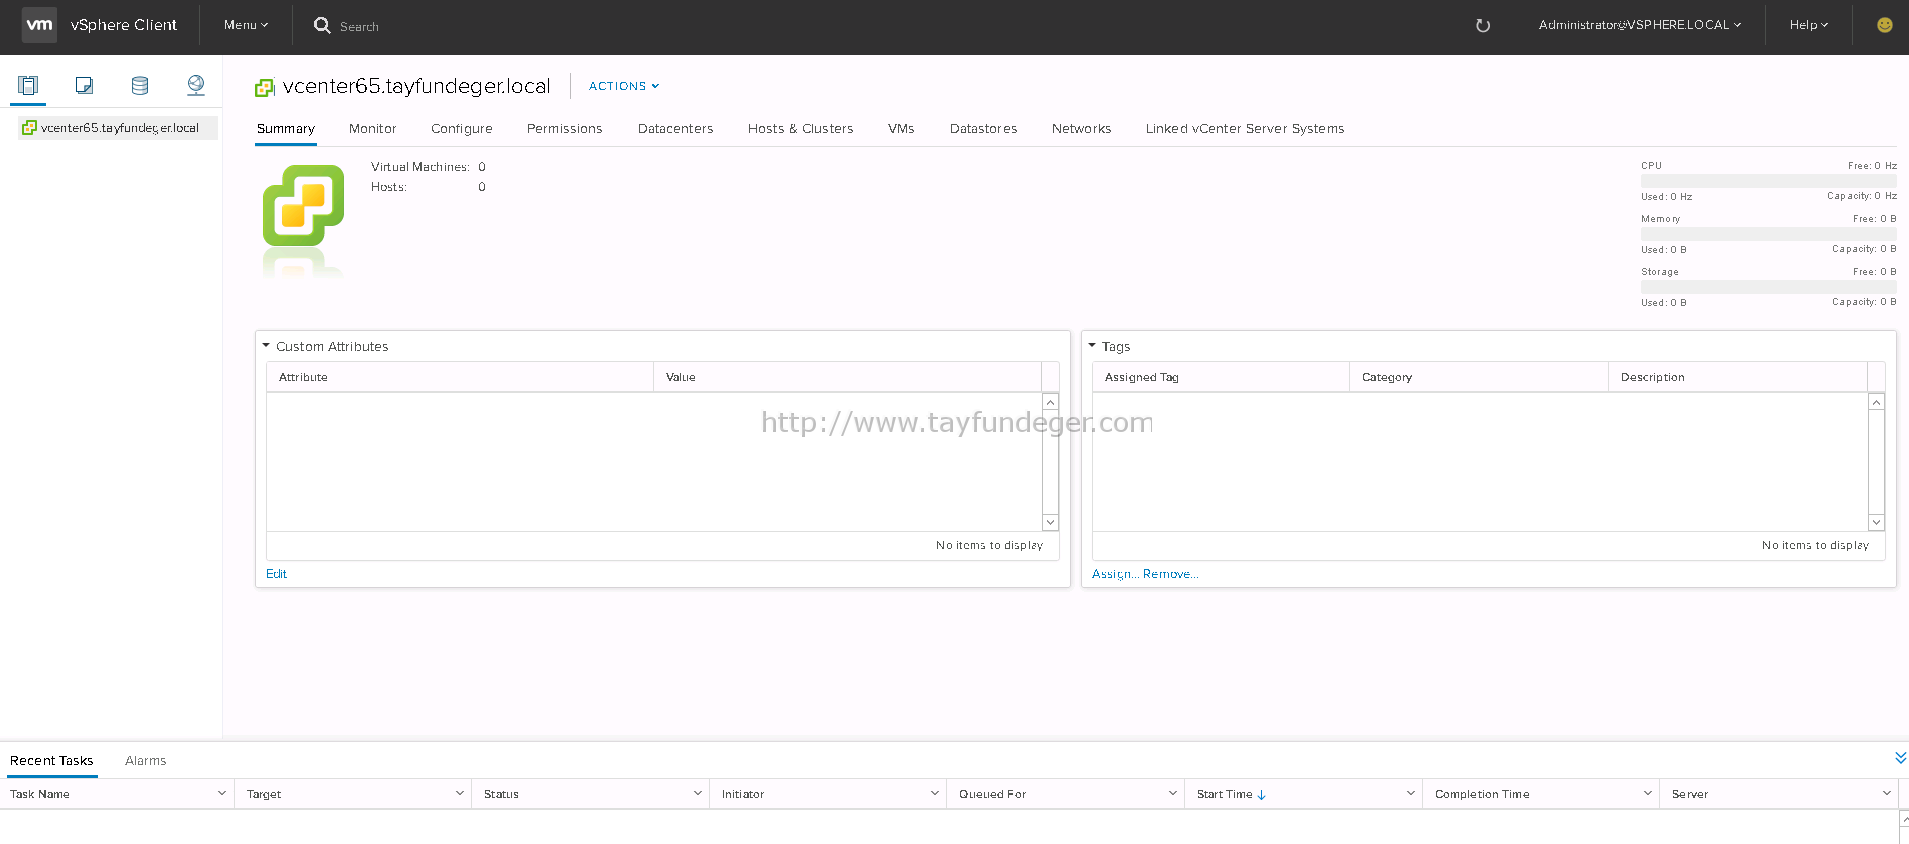Open the Task Name column filter dropdown
The image size is (1909, 844).
pos(222,793)
